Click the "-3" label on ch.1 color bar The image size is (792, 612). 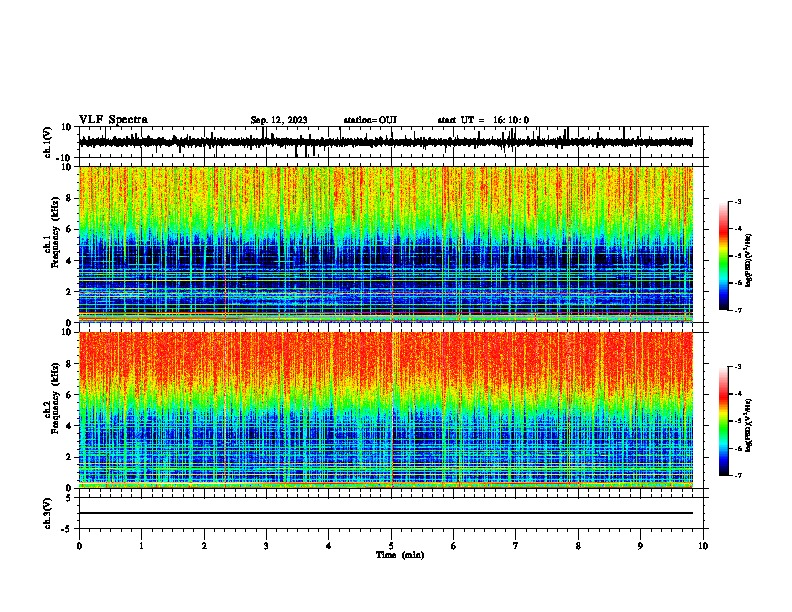[738, 201]
